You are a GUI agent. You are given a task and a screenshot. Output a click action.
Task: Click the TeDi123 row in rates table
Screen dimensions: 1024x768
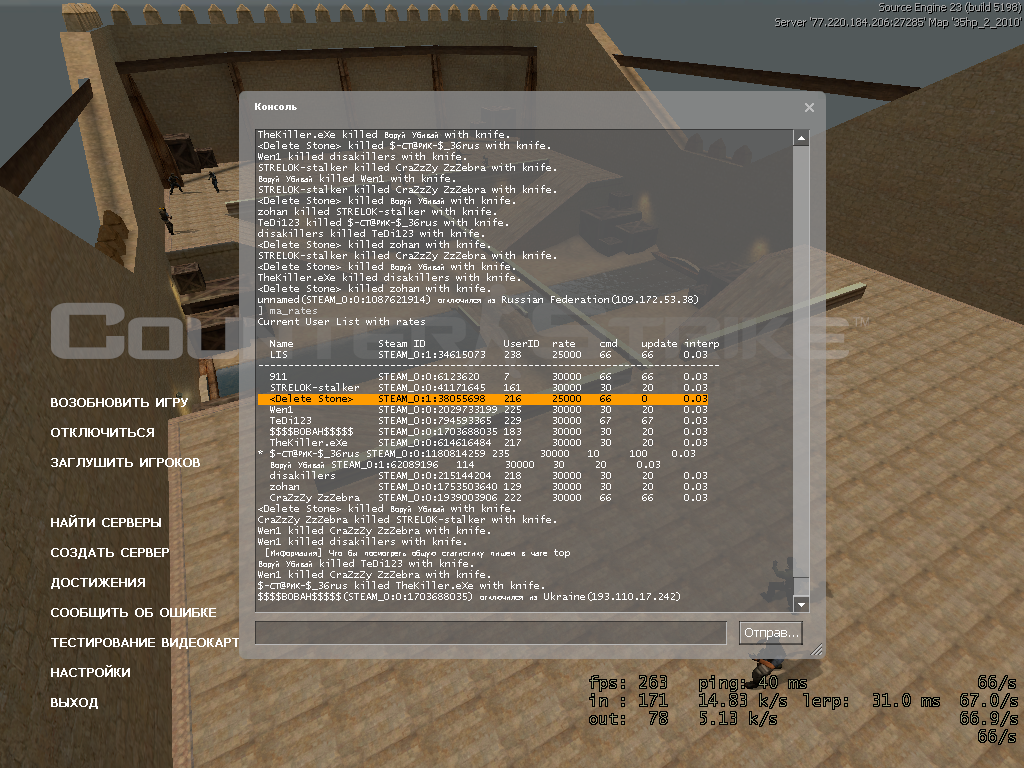pos(488,421)
